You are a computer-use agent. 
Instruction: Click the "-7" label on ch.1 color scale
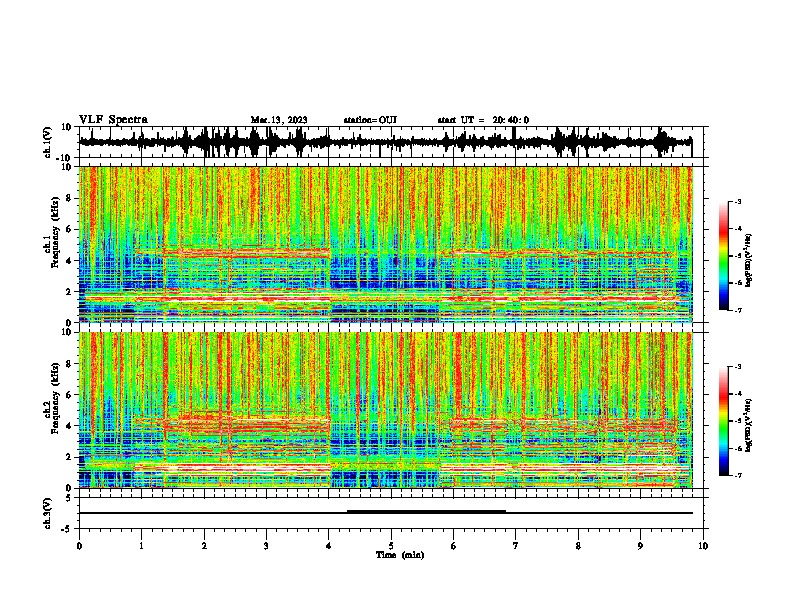pos(738,310)
